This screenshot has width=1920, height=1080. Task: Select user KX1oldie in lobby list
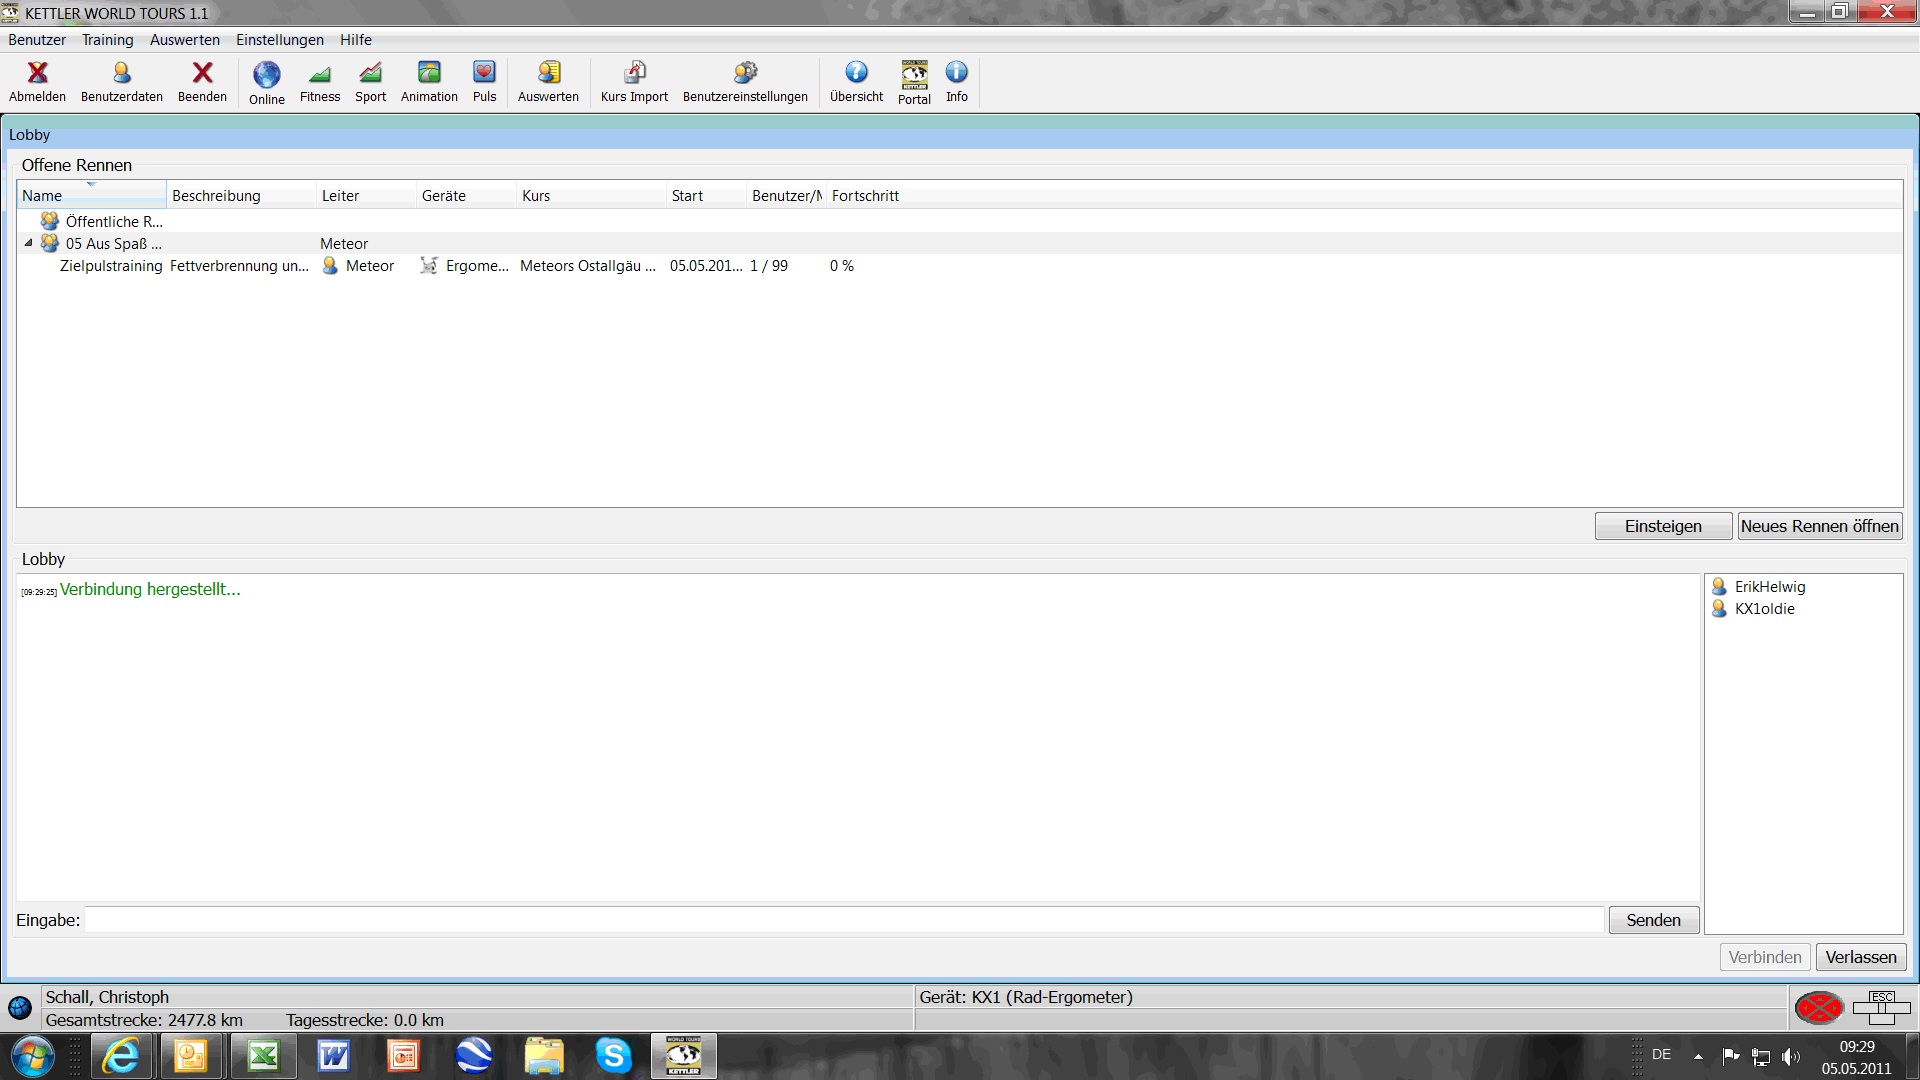click(x=1764, y=609)
